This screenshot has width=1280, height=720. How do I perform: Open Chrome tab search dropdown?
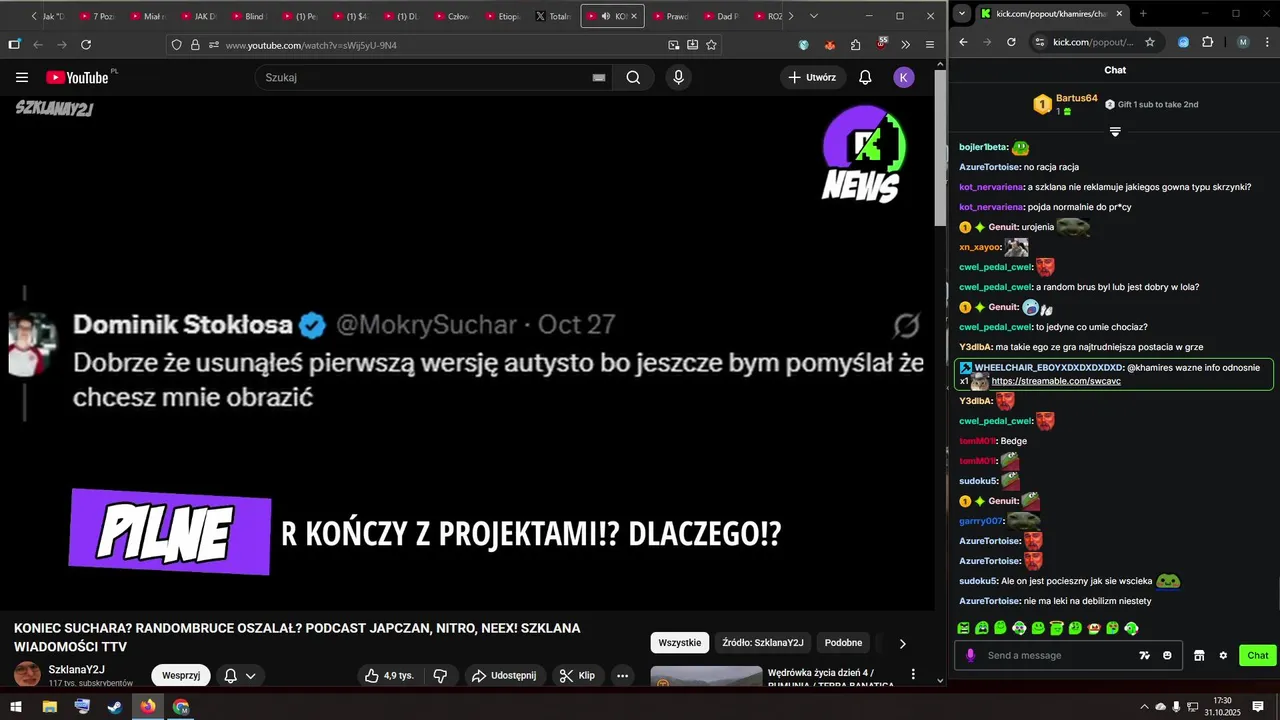coord(962,13)
